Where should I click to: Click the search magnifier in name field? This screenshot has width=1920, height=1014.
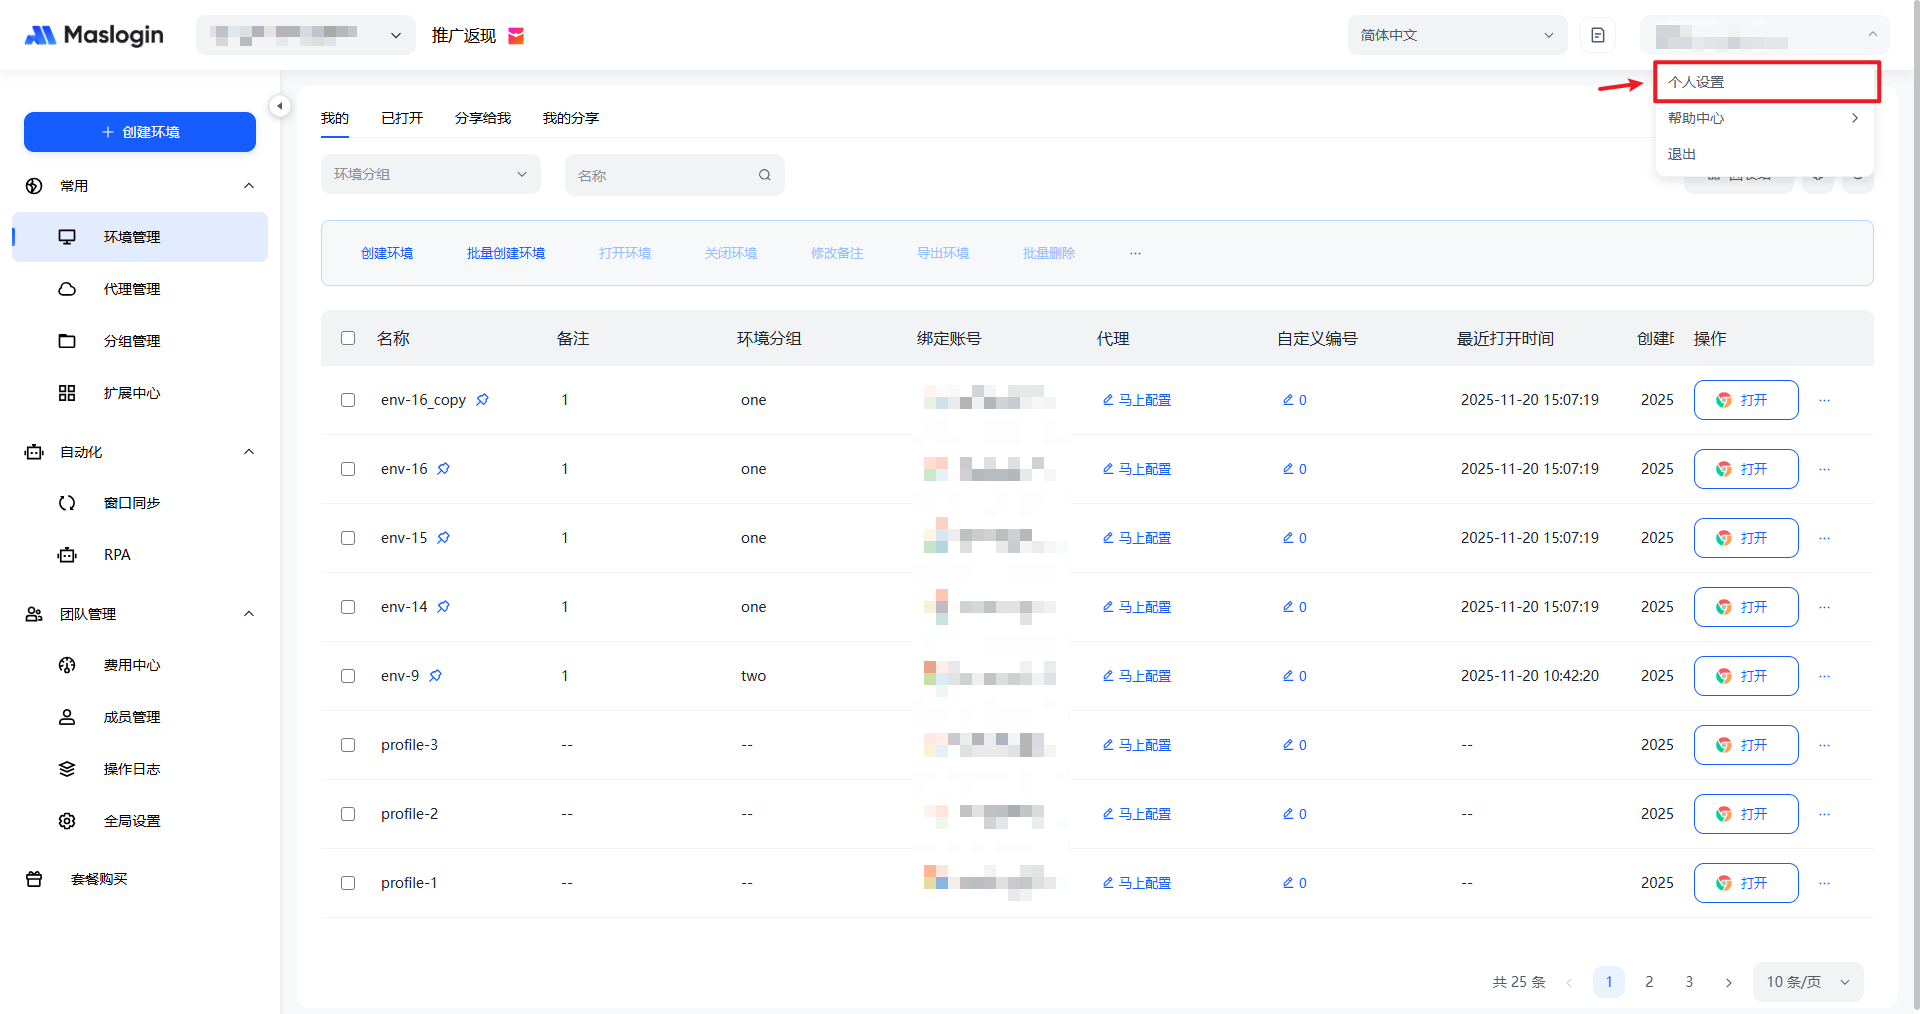(765, 175)
